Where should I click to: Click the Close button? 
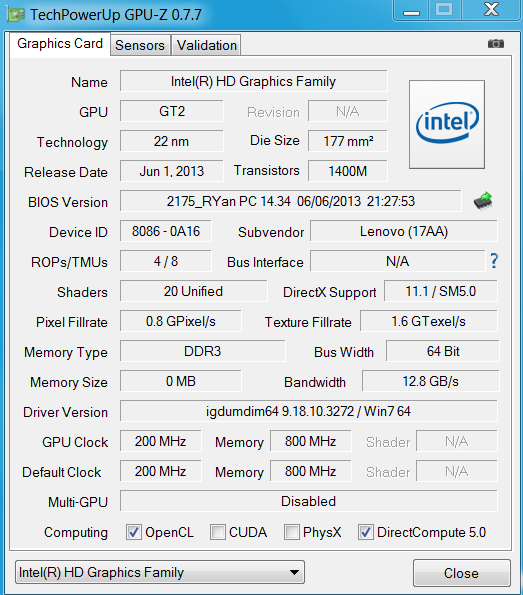(462, 573)
